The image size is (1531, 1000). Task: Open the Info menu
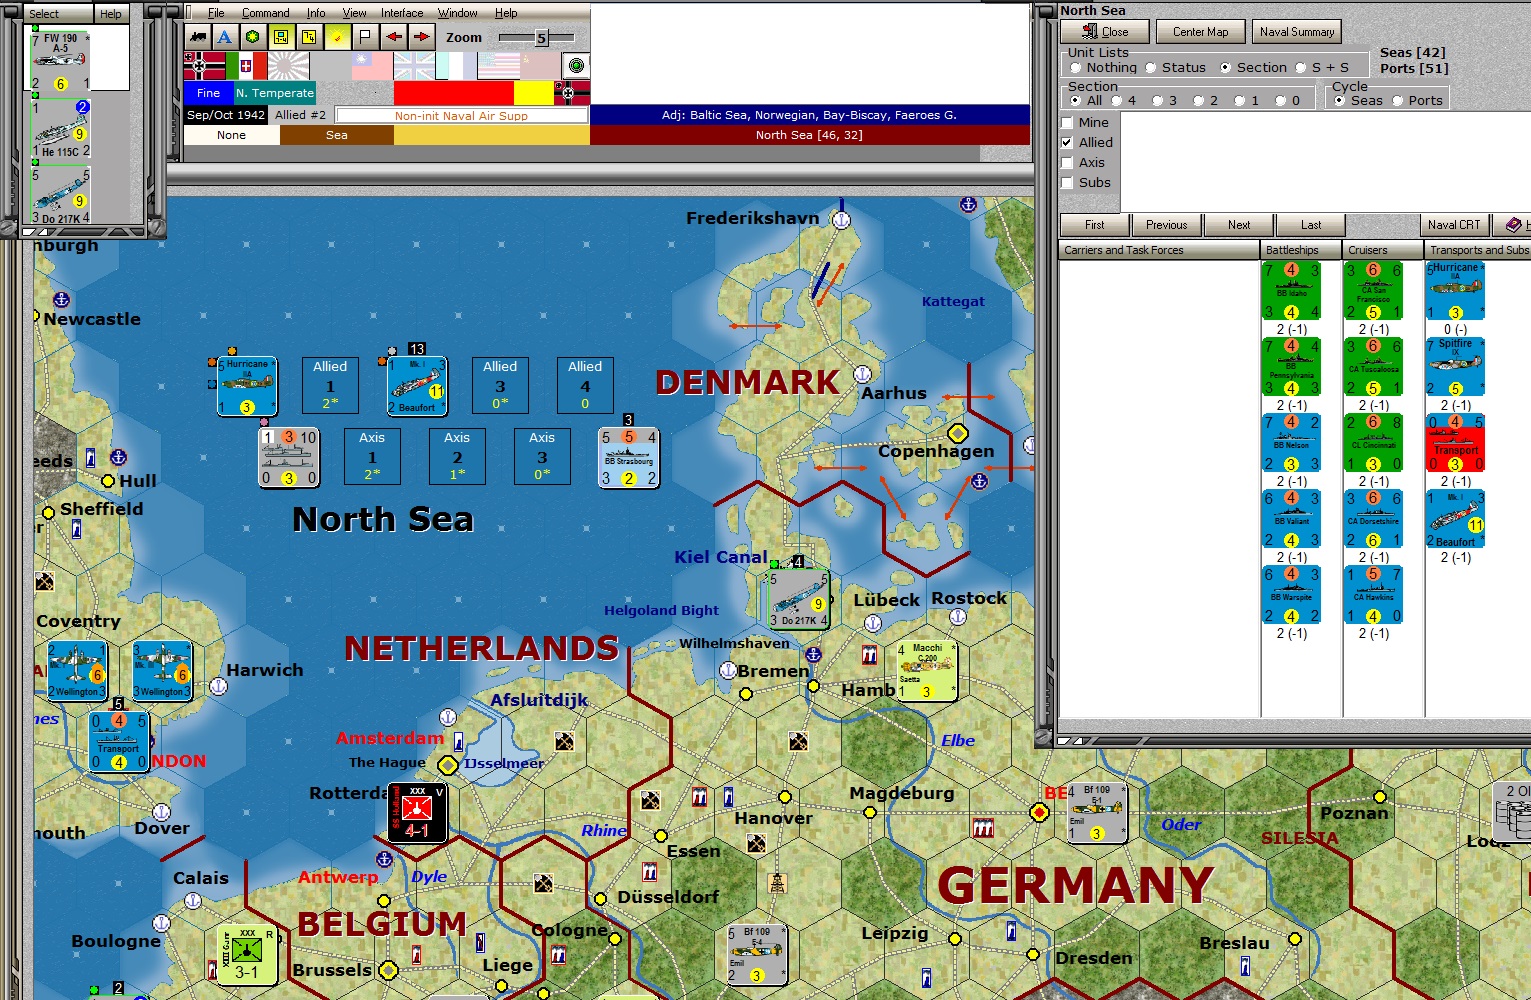[x=316, y=13]
